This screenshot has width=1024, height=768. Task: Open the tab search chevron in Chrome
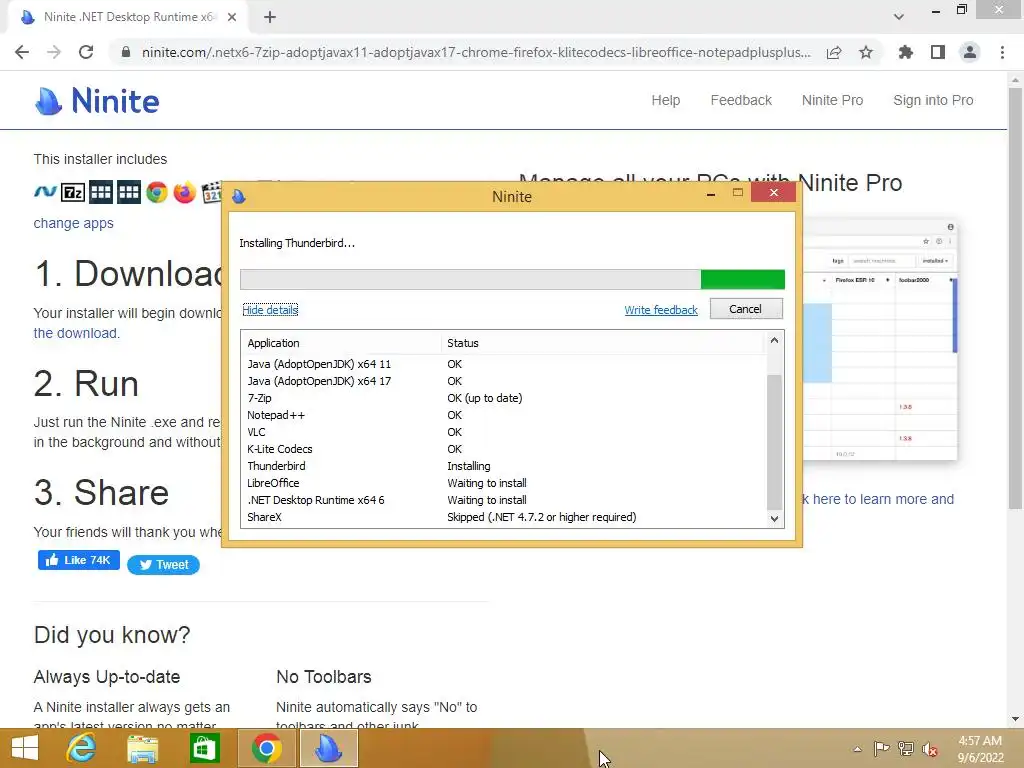point(899,17)
